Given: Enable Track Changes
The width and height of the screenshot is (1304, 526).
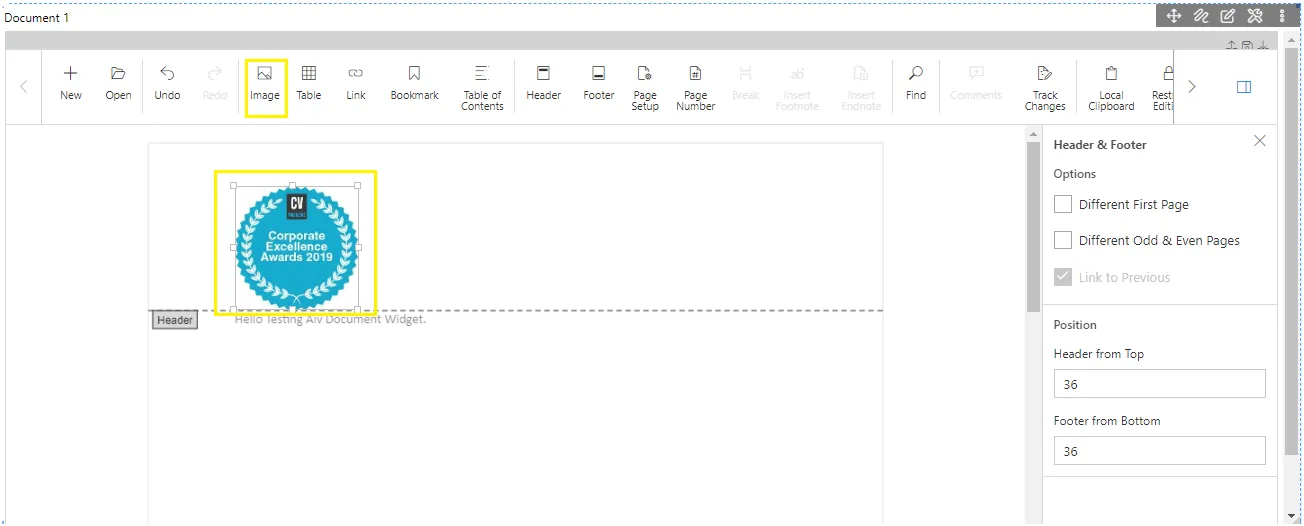Looking at the screenshot, I should tap(1045, 88).
